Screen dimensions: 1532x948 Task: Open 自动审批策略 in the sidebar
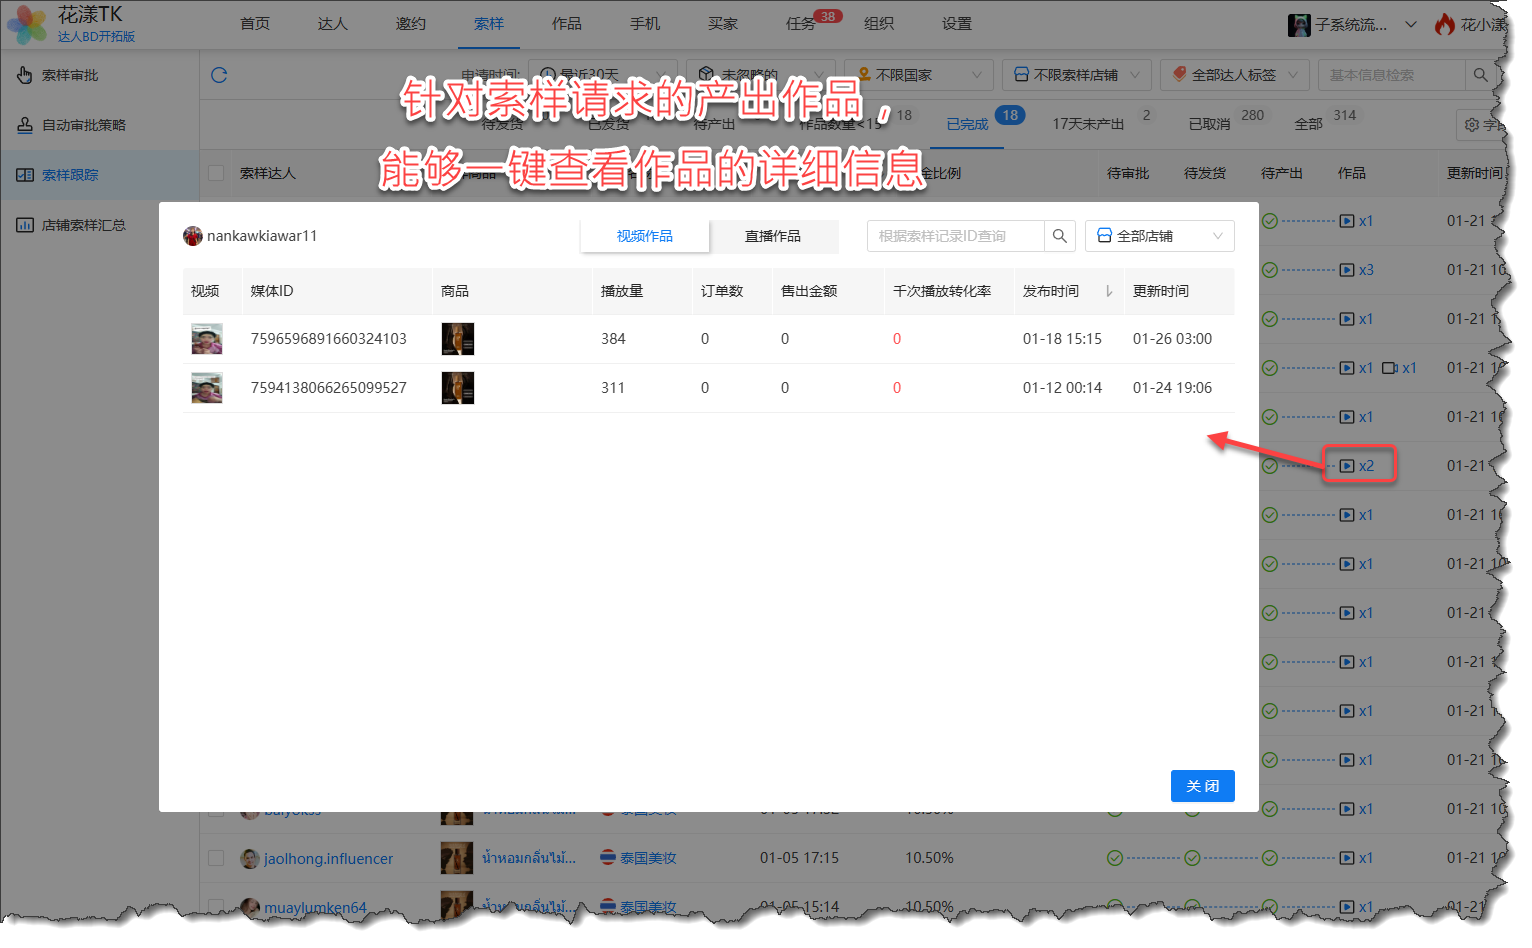pyautogui.click(x=84, y=125)
